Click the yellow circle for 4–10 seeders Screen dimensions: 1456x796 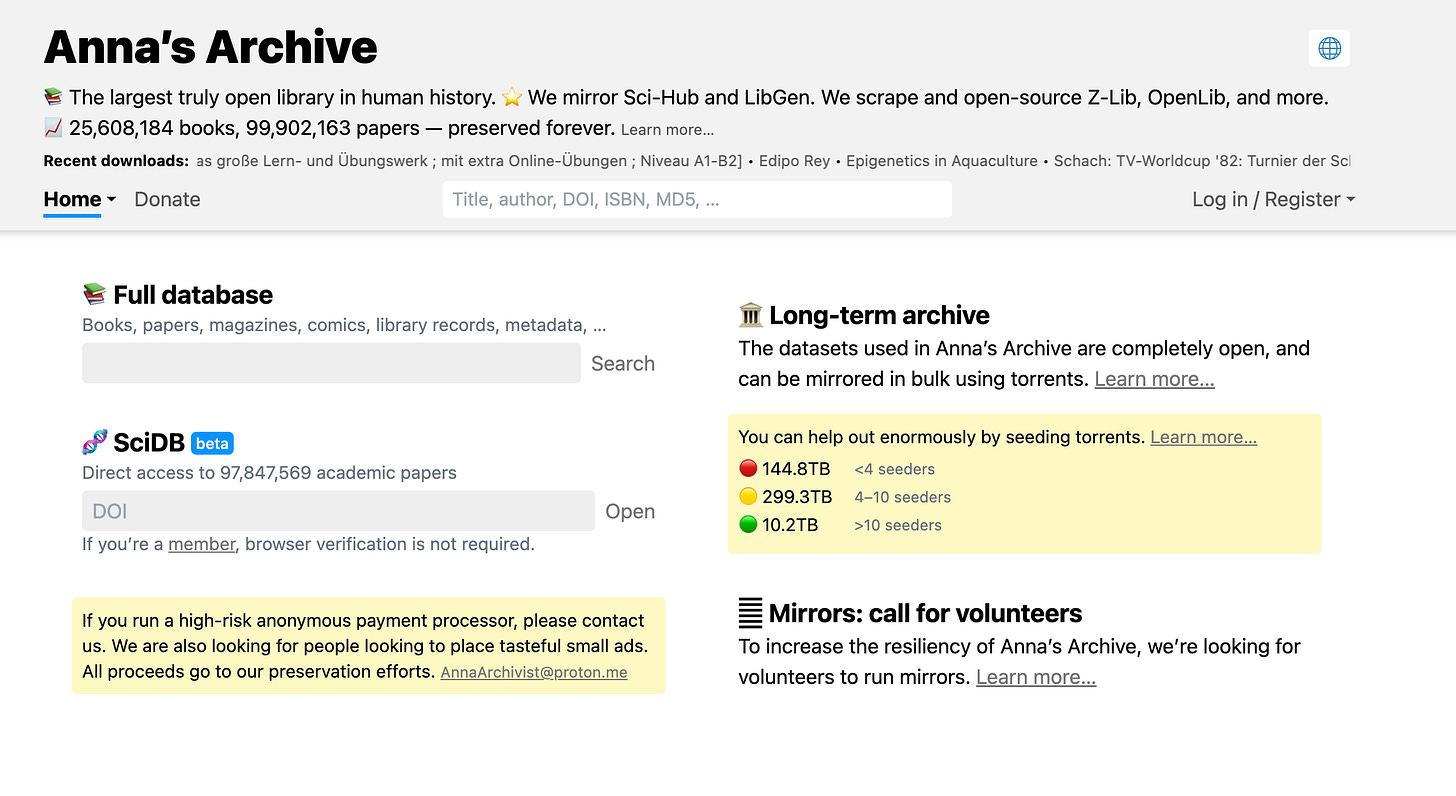748,497
